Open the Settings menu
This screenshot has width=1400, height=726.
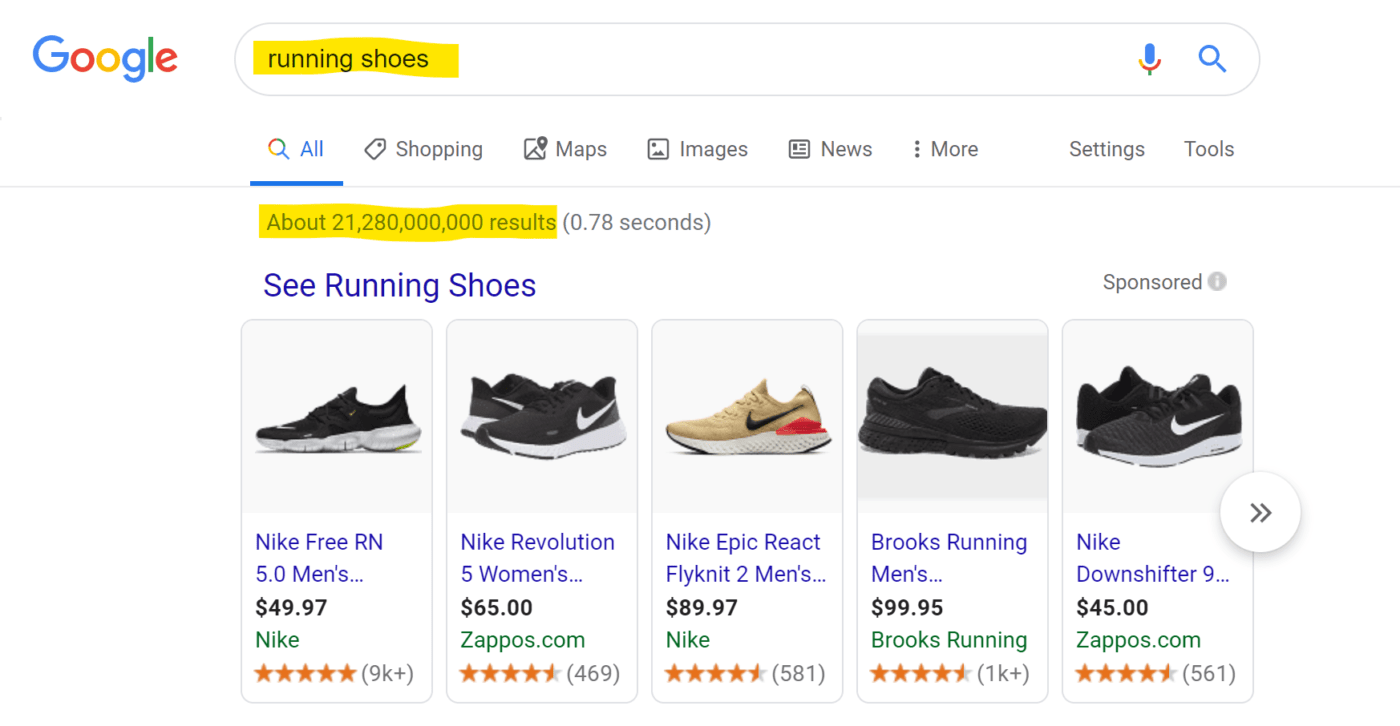[x=1107, y=149]
